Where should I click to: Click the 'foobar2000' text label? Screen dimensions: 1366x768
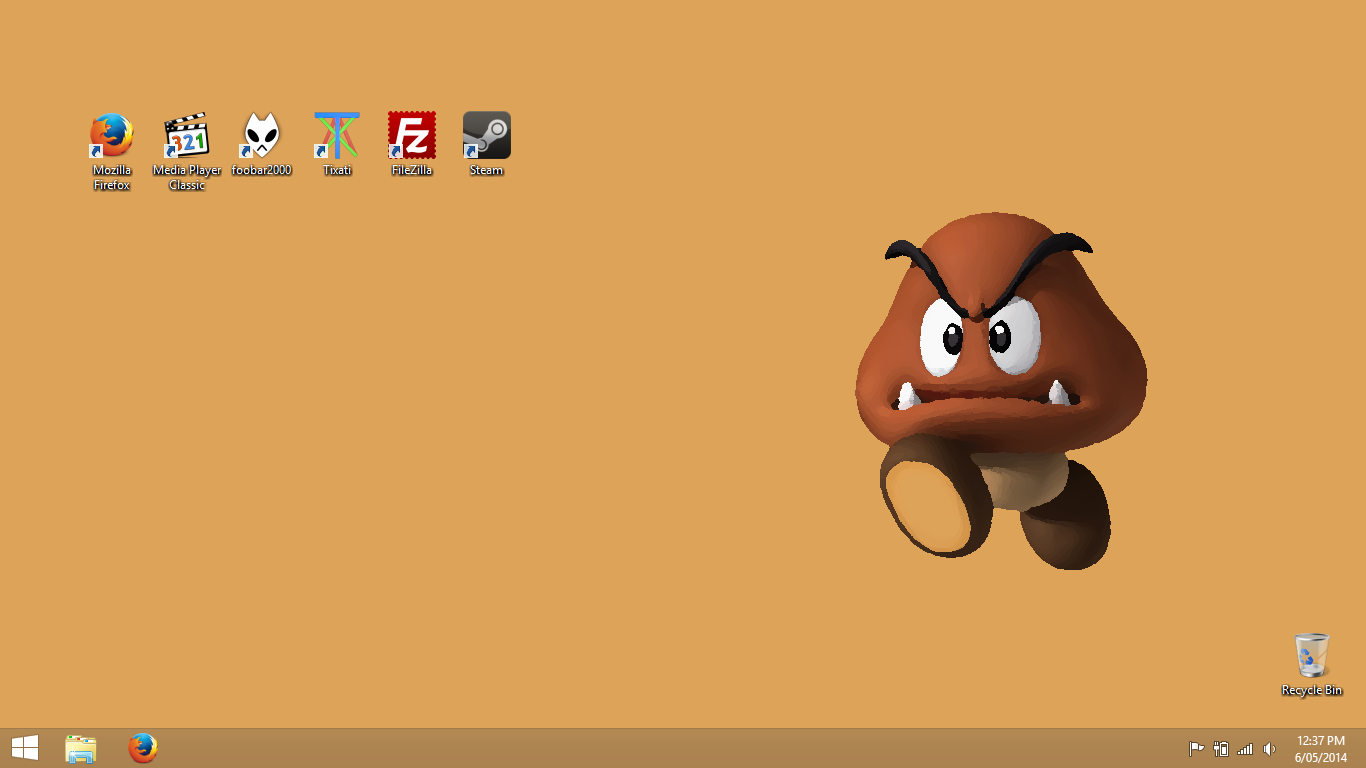tap(261, 171)
